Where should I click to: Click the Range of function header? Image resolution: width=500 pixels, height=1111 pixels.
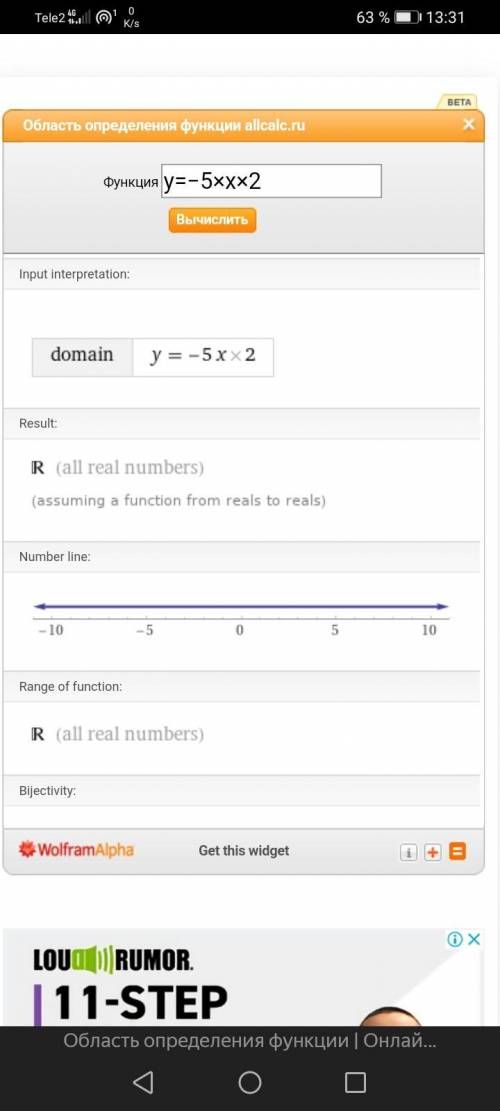tap(242, 687)
